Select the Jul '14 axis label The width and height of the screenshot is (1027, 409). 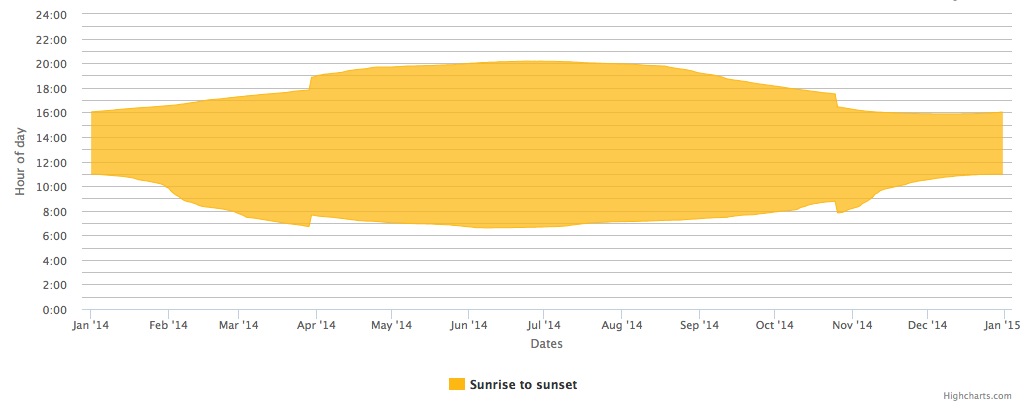543,325
